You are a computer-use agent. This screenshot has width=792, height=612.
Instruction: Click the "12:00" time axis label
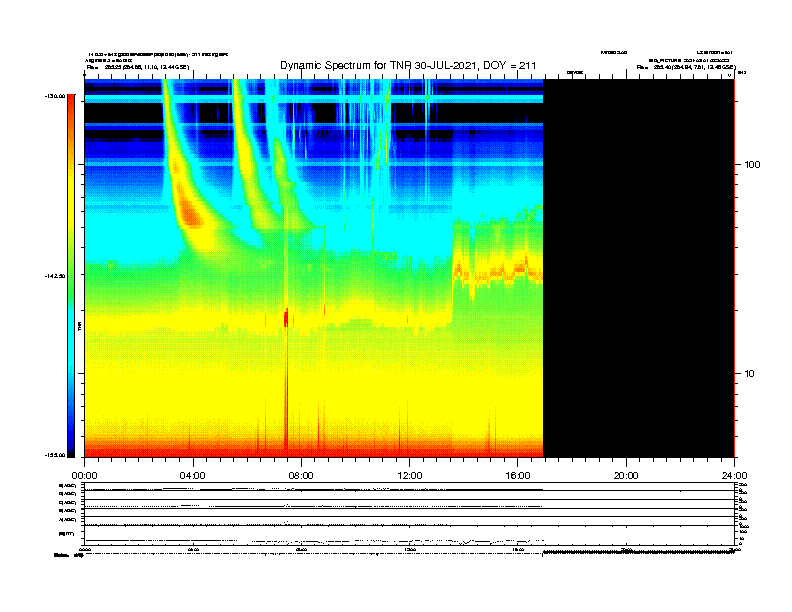click(x=410, y=476)
